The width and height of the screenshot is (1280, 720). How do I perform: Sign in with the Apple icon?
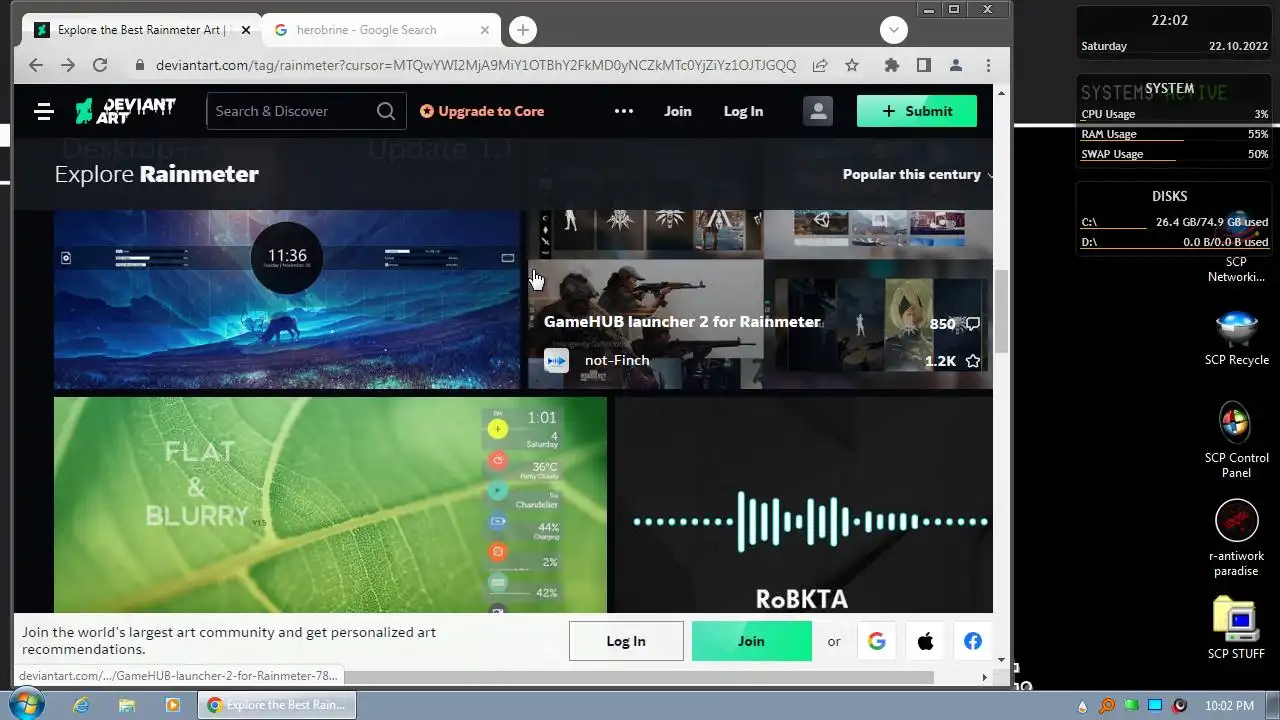(925, 641)
